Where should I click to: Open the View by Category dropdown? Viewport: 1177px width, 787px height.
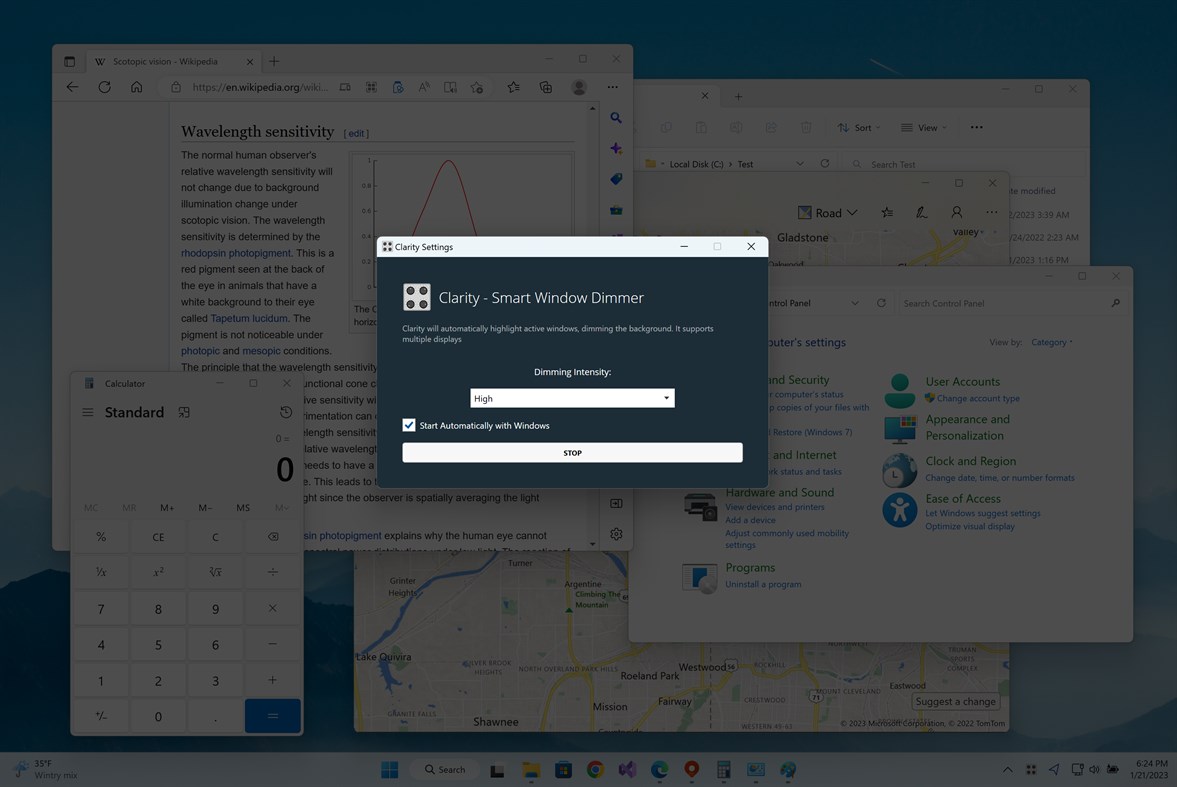click(1052, 342)
